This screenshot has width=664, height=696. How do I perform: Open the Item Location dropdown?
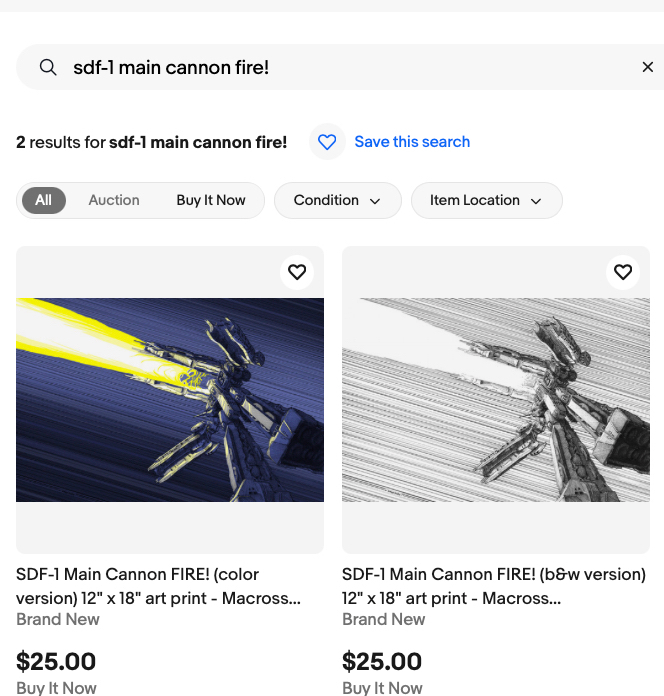coord(486,200)
